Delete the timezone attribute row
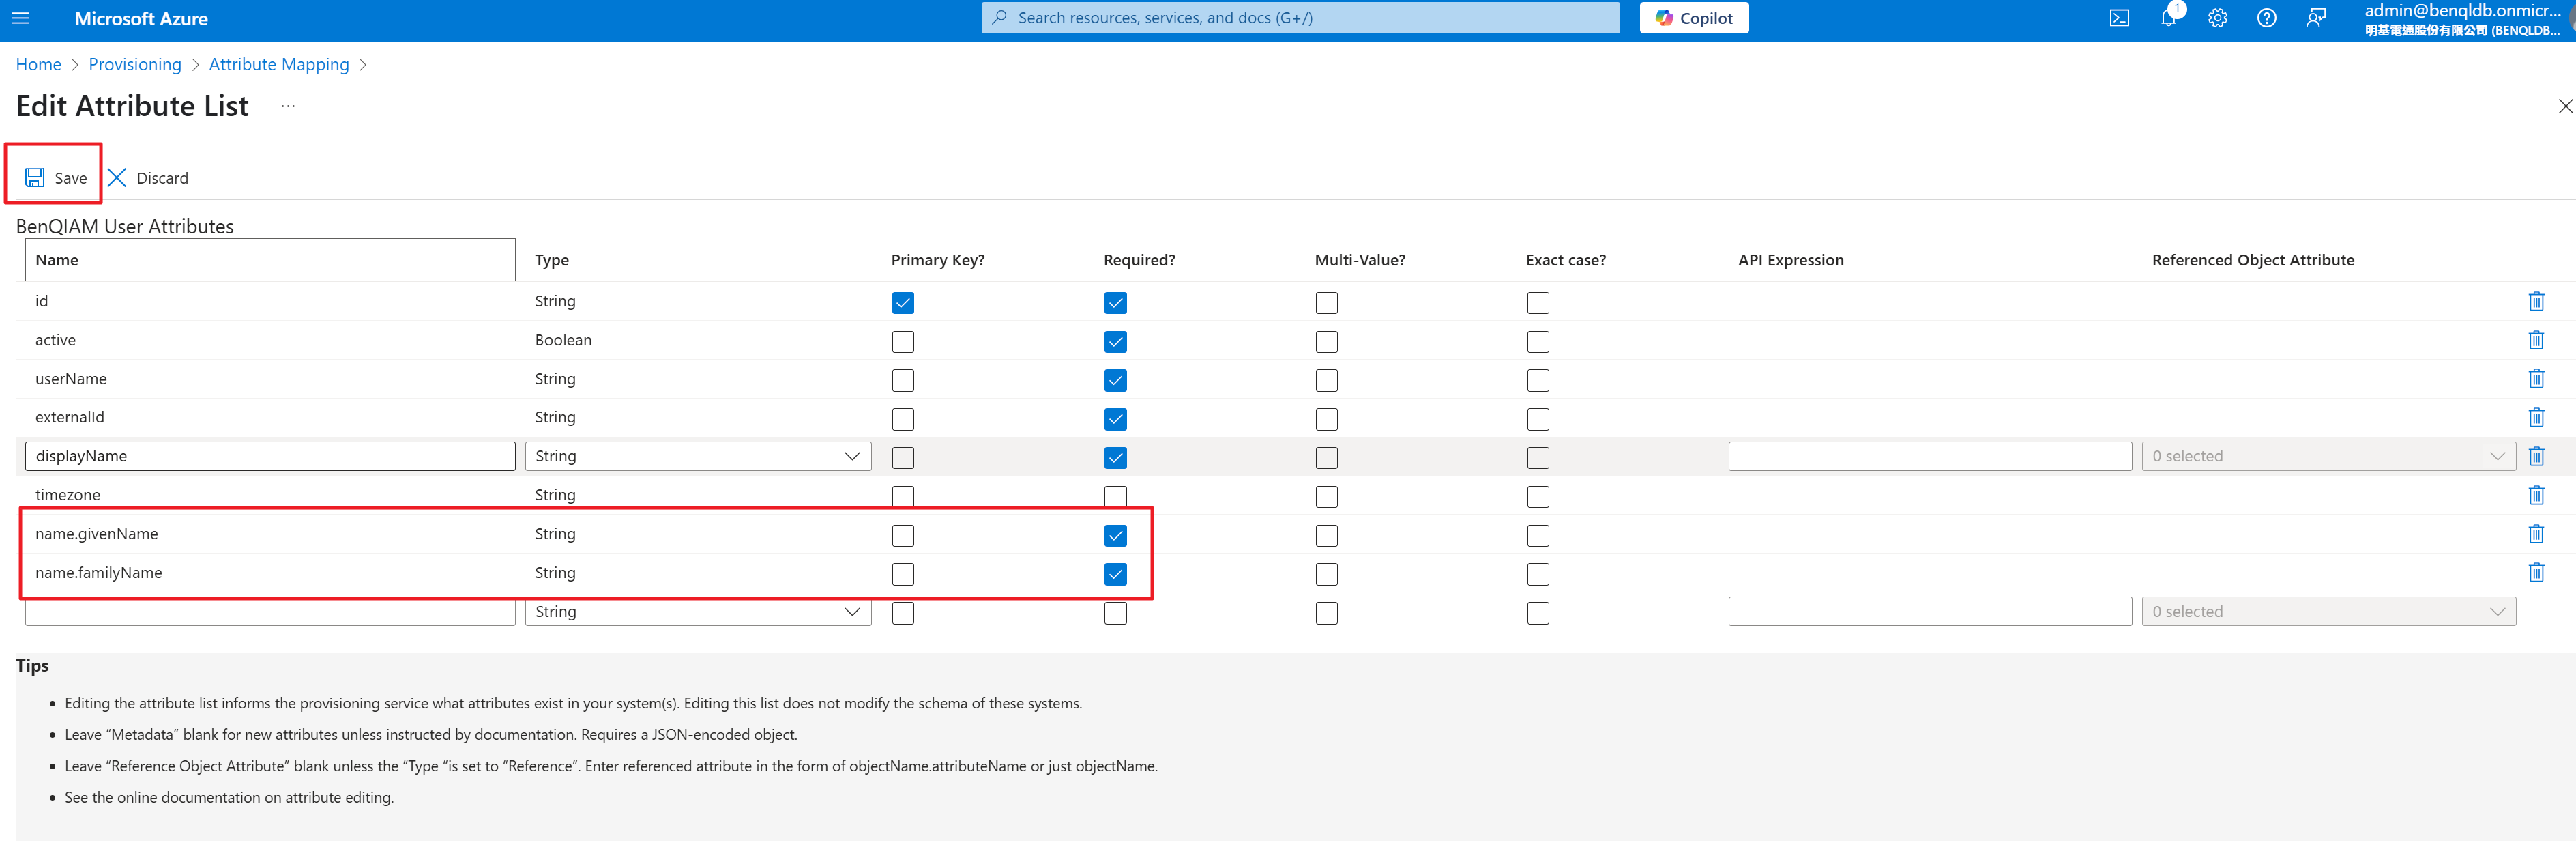The image size is (2576, 847). pyautogui.click(x=2535, y=495)
